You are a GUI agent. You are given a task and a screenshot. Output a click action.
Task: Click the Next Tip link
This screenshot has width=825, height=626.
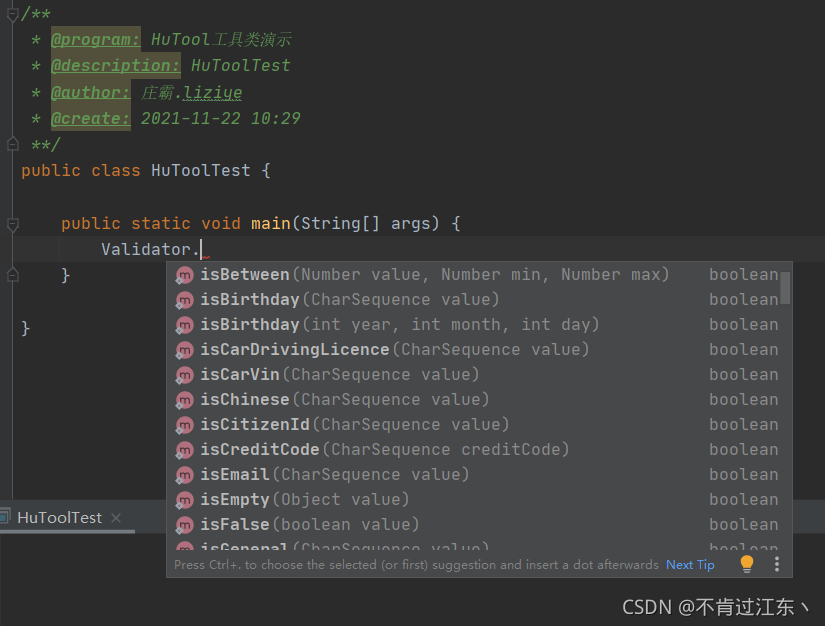tap(690, 565)
